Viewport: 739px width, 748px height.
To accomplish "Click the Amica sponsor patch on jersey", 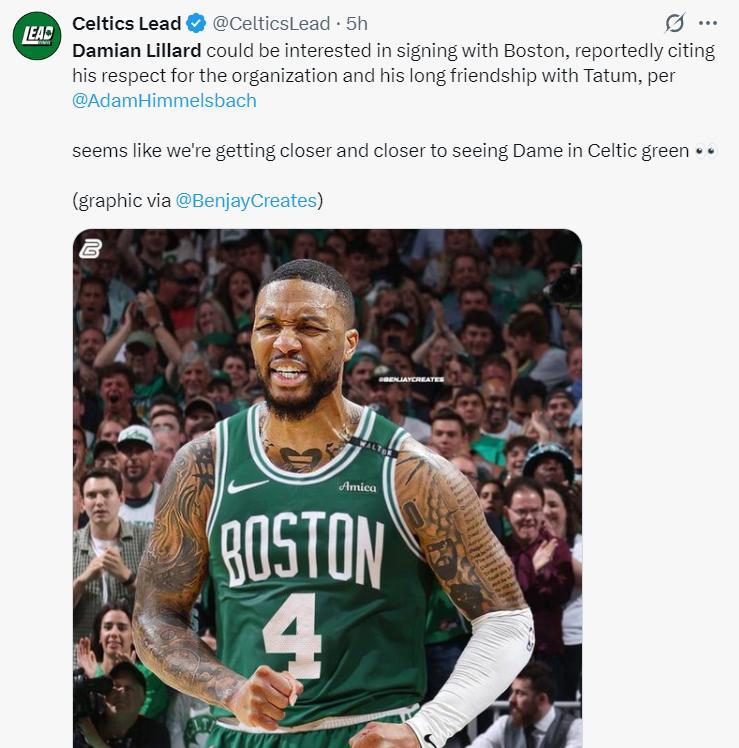I will coord(357,487).
